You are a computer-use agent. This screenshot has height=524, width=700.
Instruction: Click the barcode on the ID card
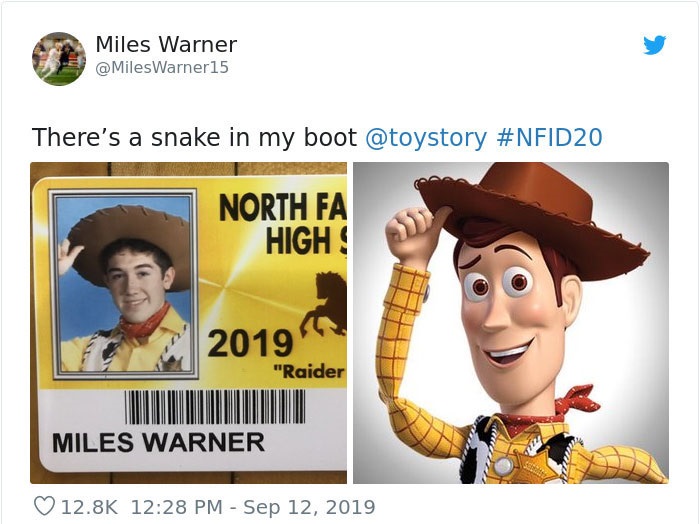215,407
